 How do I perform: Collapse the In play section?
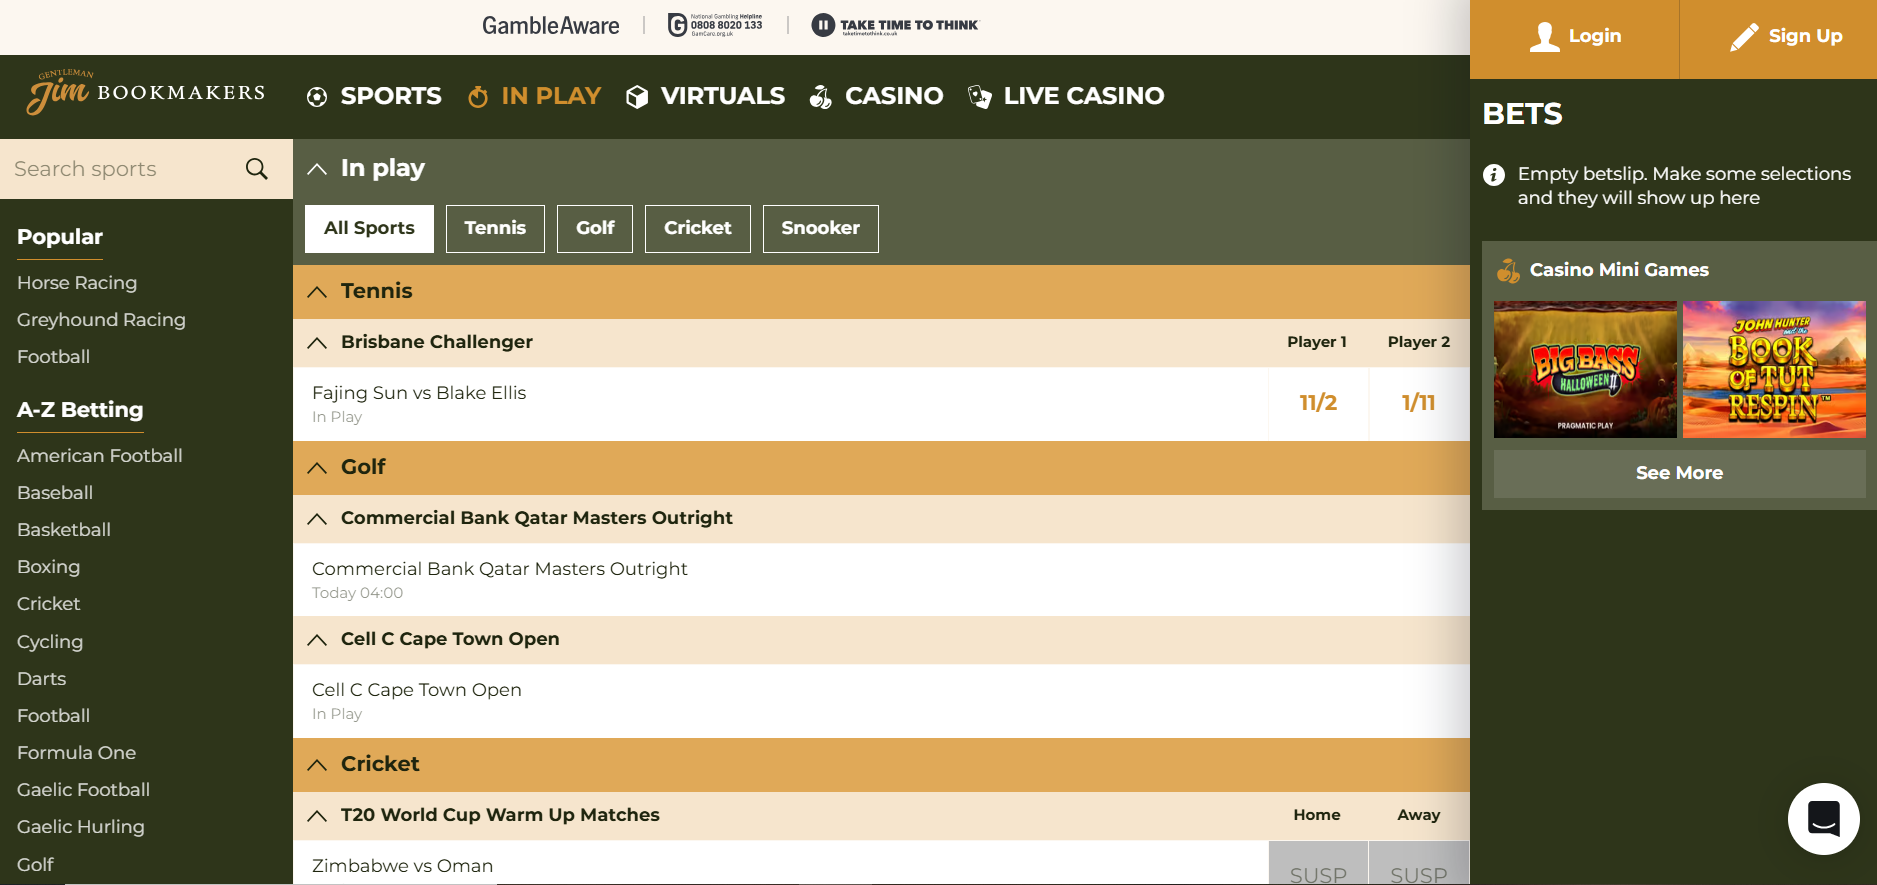pos(317,169)
